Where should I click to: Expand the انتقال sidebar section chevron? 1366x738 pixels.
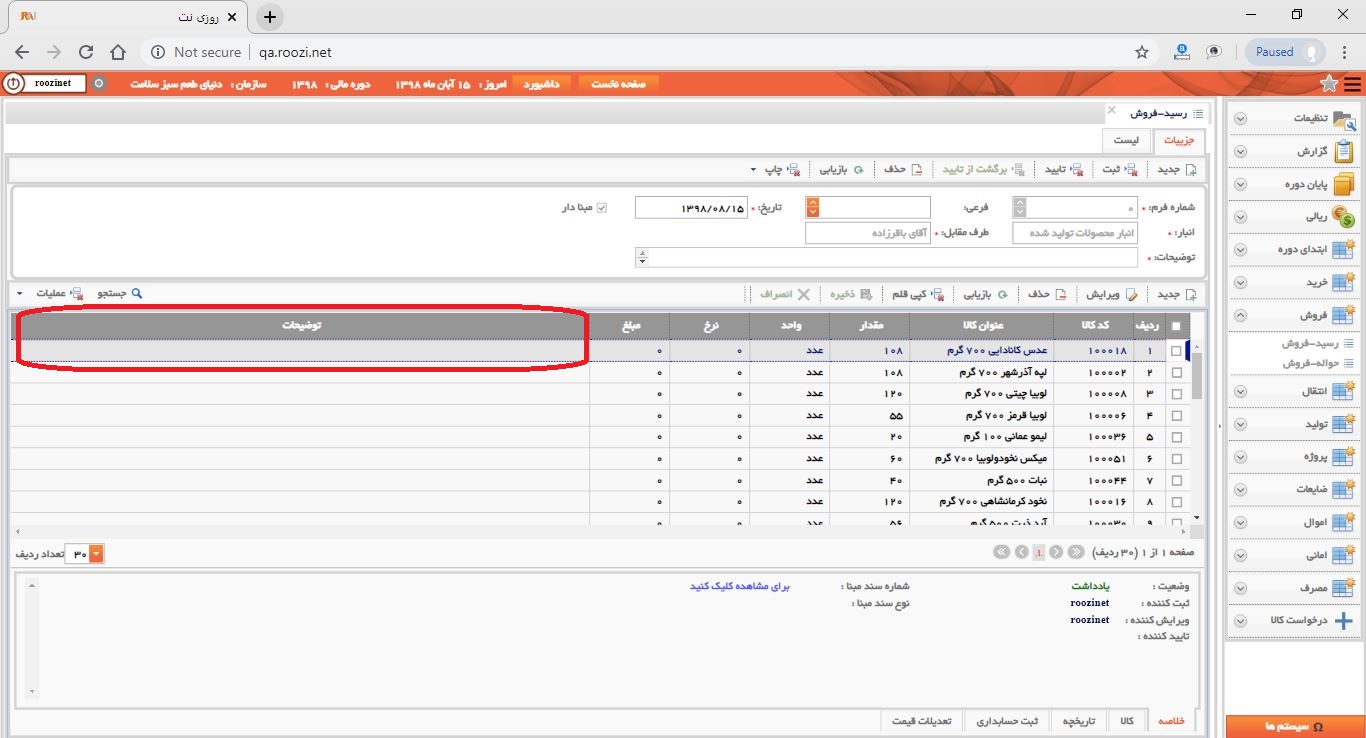(x=1240, y=392)
